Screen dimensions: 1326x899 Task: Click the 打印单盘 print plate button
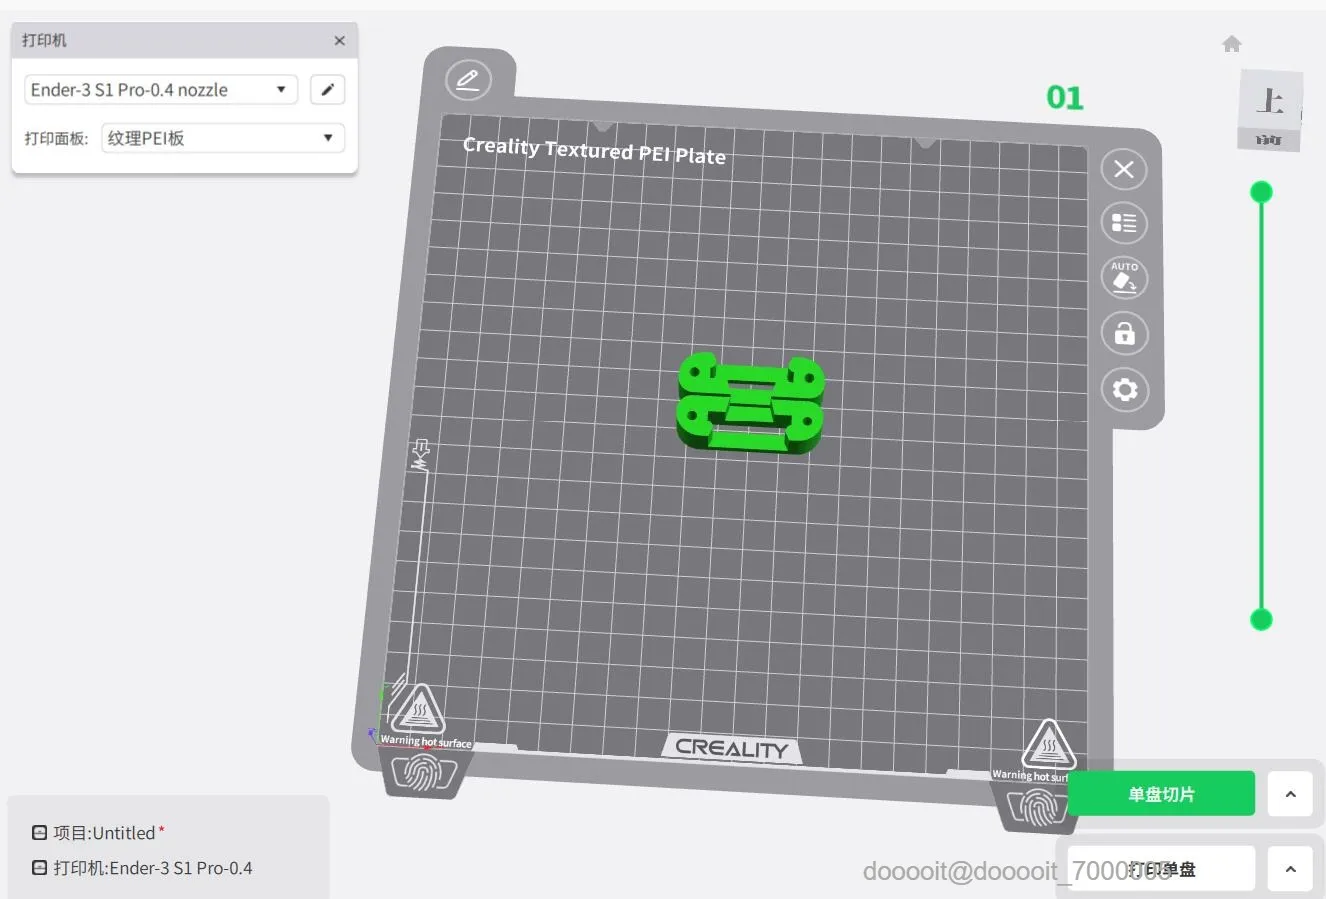coord(1161,869)
